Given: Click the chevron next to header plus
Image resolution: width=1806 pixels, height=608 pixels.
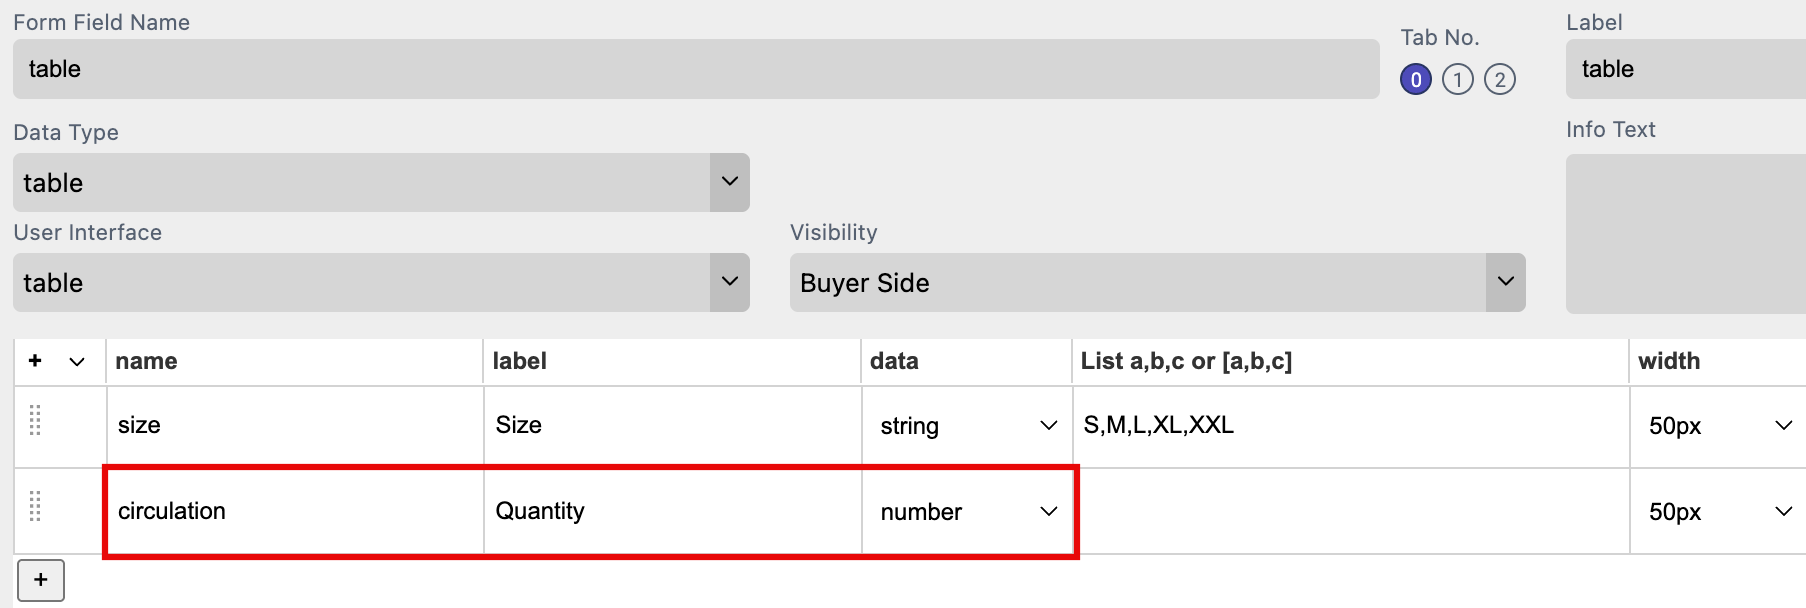Looking at the screenshot, I should (77, 361).
